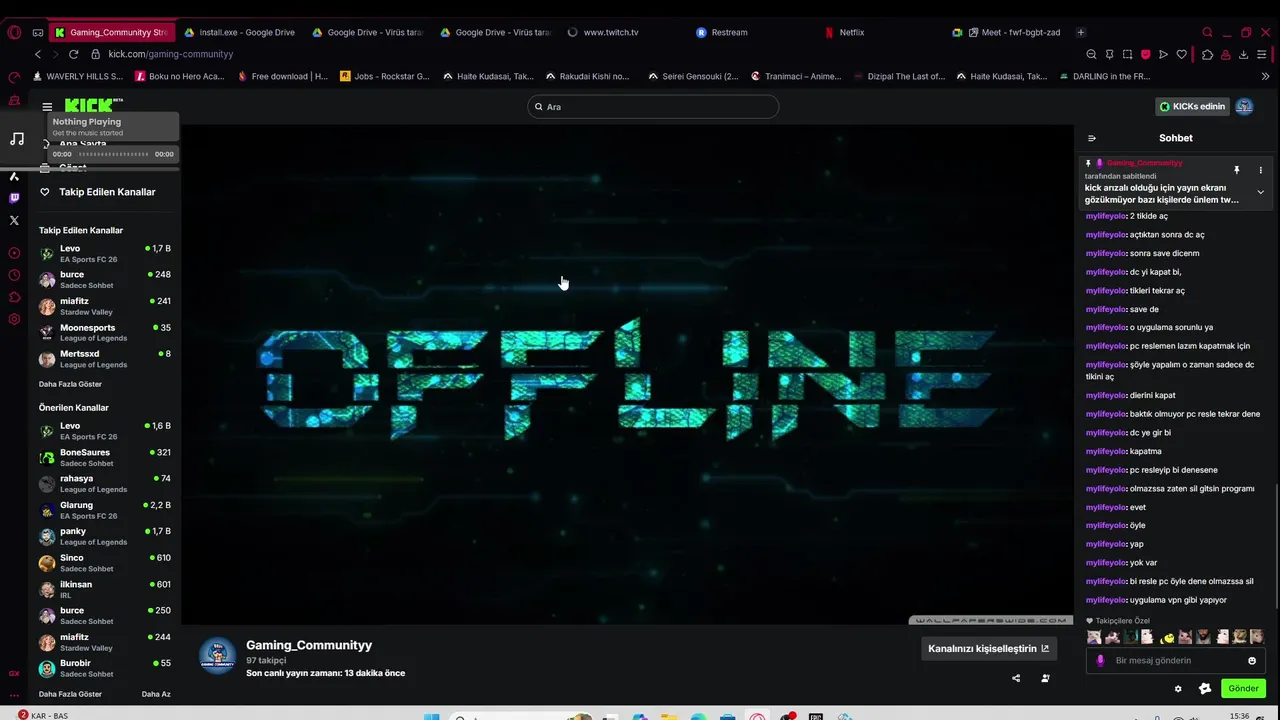Click the music player progress bar
This screenshot has width=1280, height=720.
click(113, 154)
